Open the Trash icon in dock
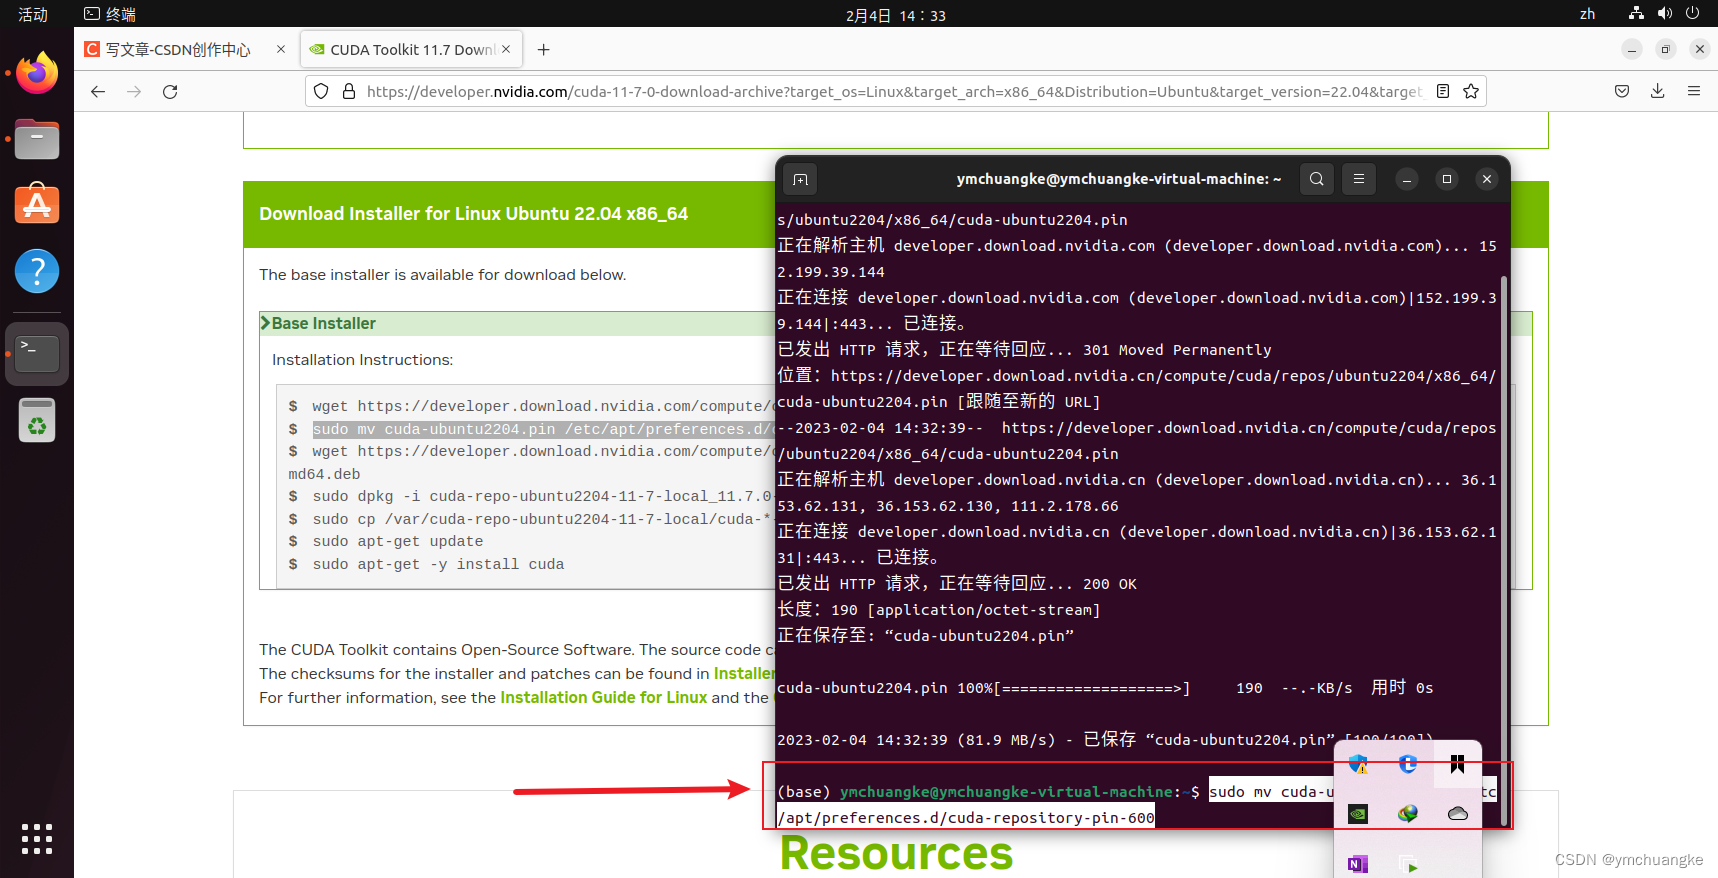1718x878 pixels. (37, 420)
